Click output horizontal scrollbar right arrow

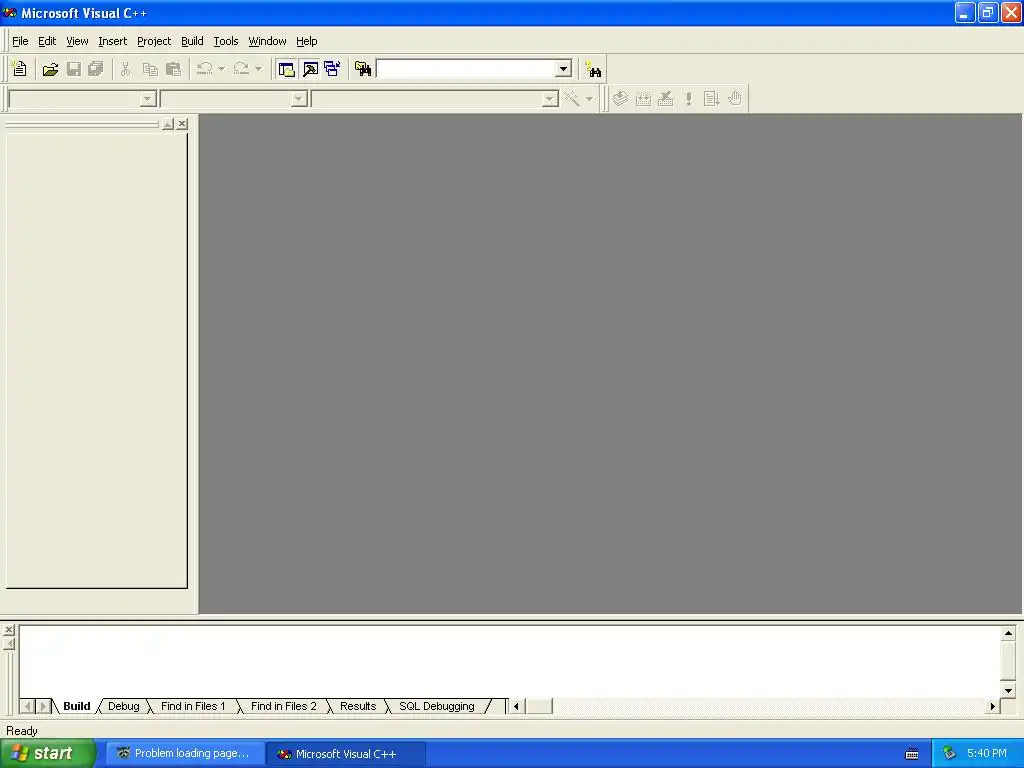coord(993,706)
